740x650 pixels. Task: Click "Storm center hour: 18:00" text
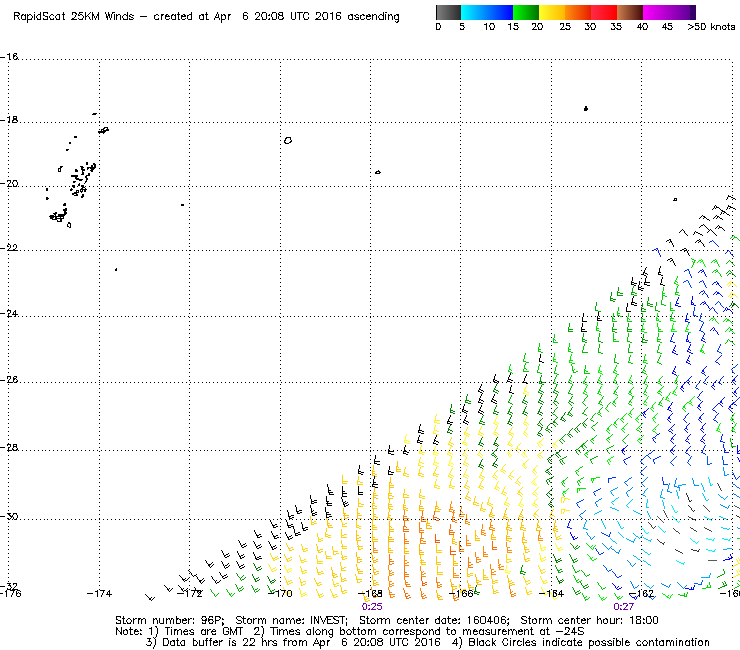coord(589,620)
